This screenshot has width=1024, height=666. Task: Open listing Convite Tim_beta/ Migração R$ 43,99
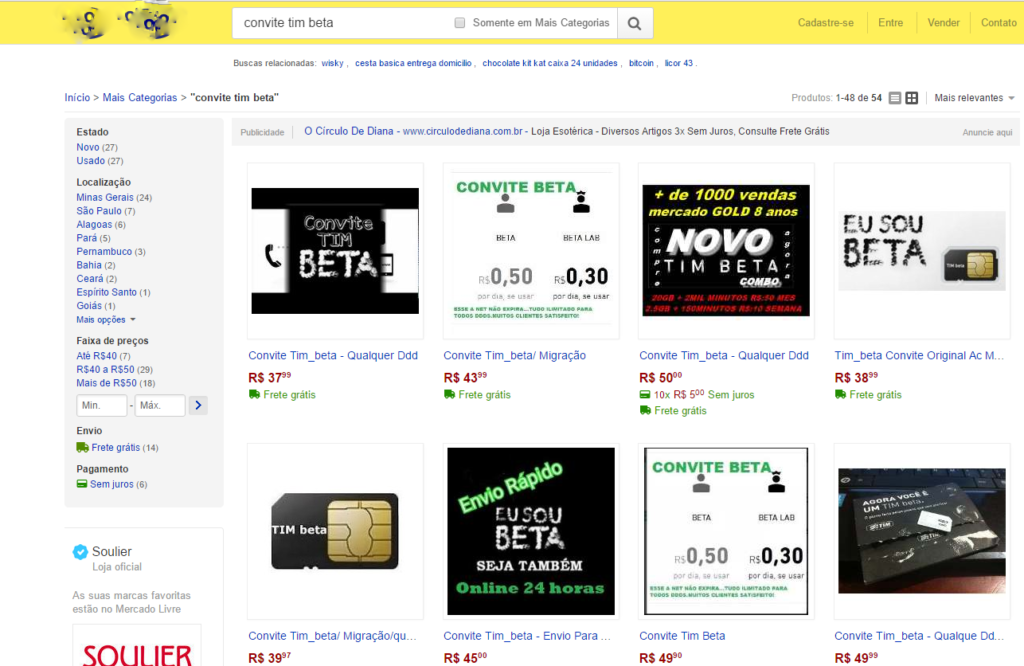515,355
